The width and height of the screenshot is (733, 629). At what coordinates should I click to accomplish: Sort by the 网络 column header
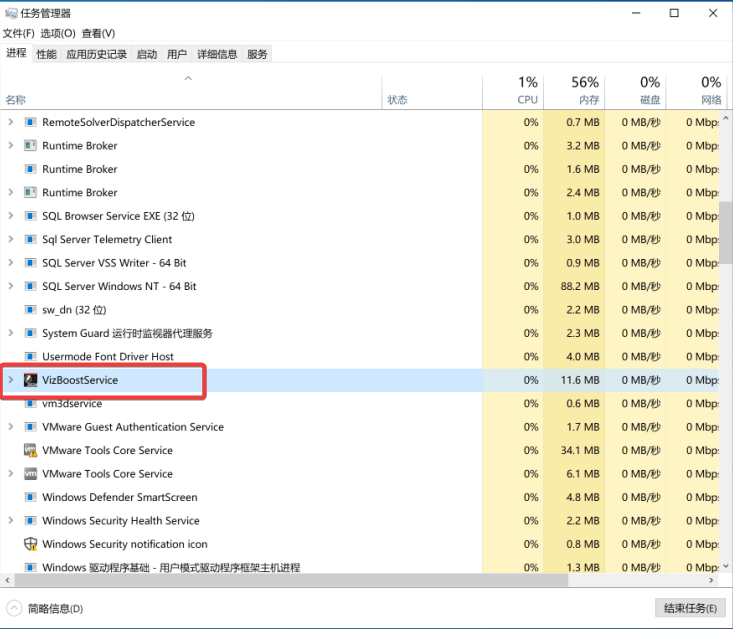click(x=695, y=92)
